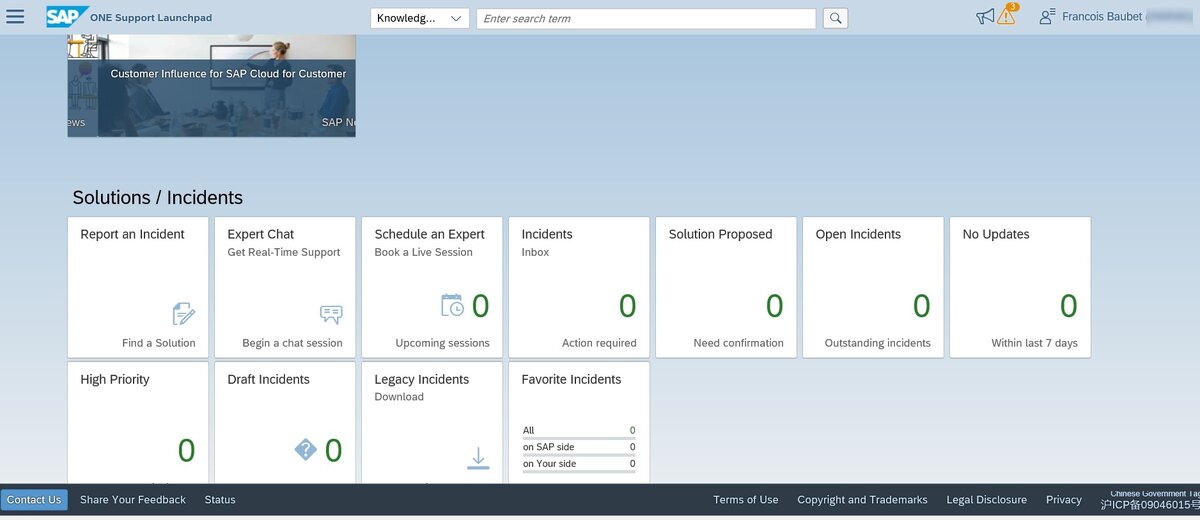1200x520 pixels.
Task: Open Copyright and Trademarks link
Action: point(862,500)
